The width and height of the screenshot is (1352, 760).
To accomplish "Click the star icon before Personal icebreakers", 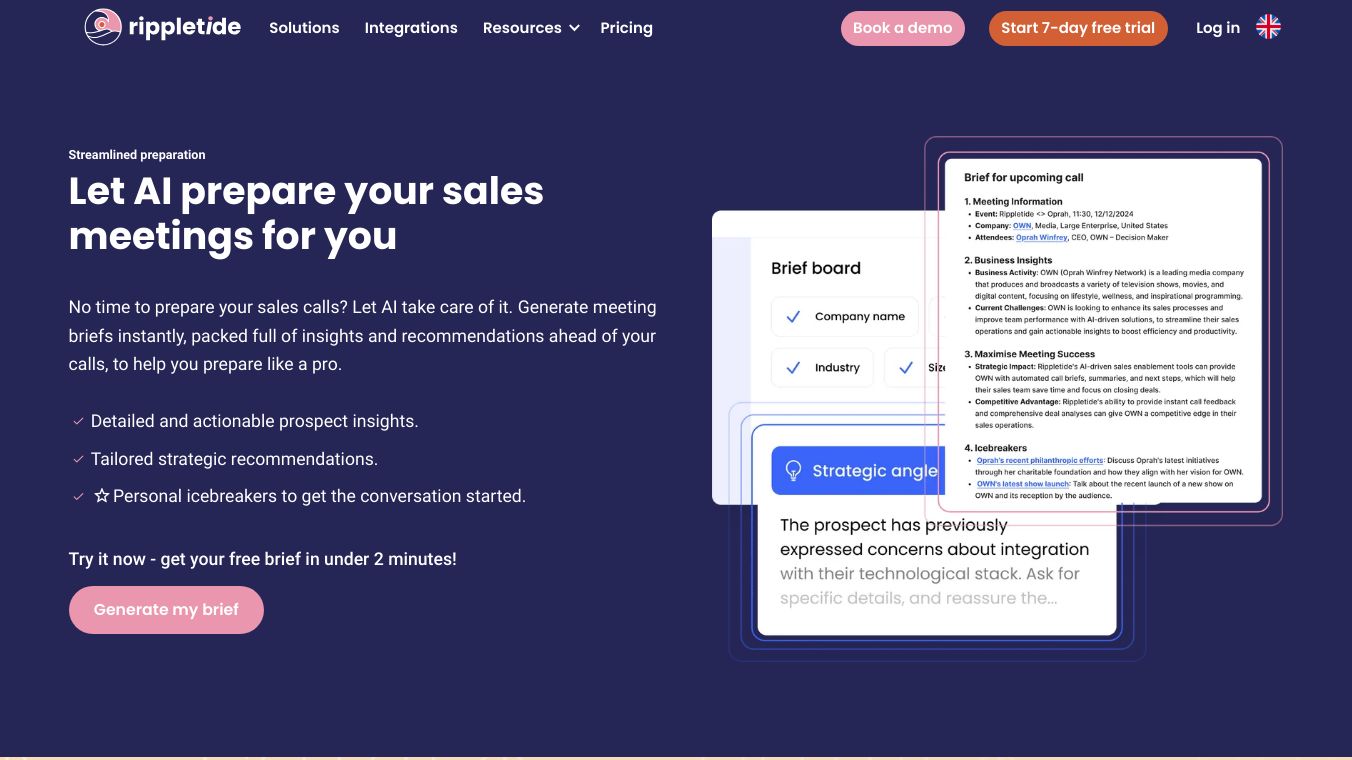I will tap(101, 496).
